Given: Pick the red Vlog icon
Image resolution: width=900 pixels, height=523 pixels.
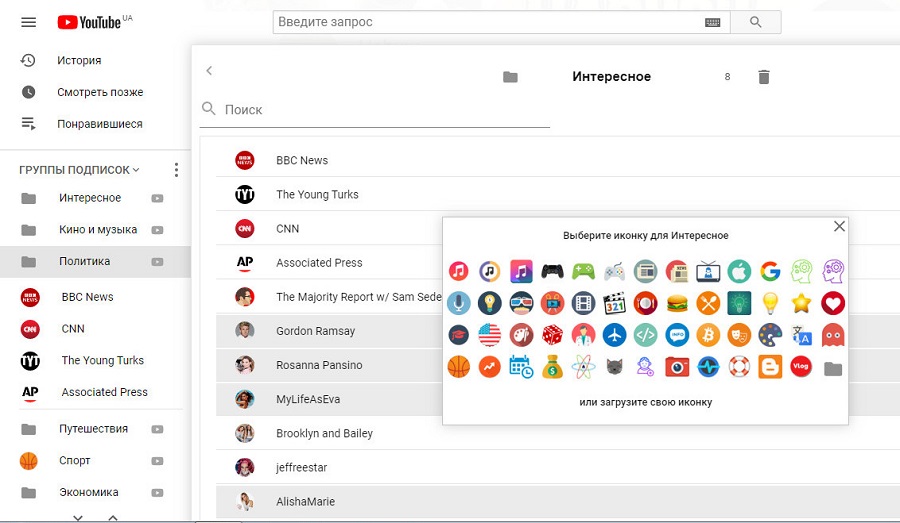Looking at the screenshot, I should click(801, 367).
